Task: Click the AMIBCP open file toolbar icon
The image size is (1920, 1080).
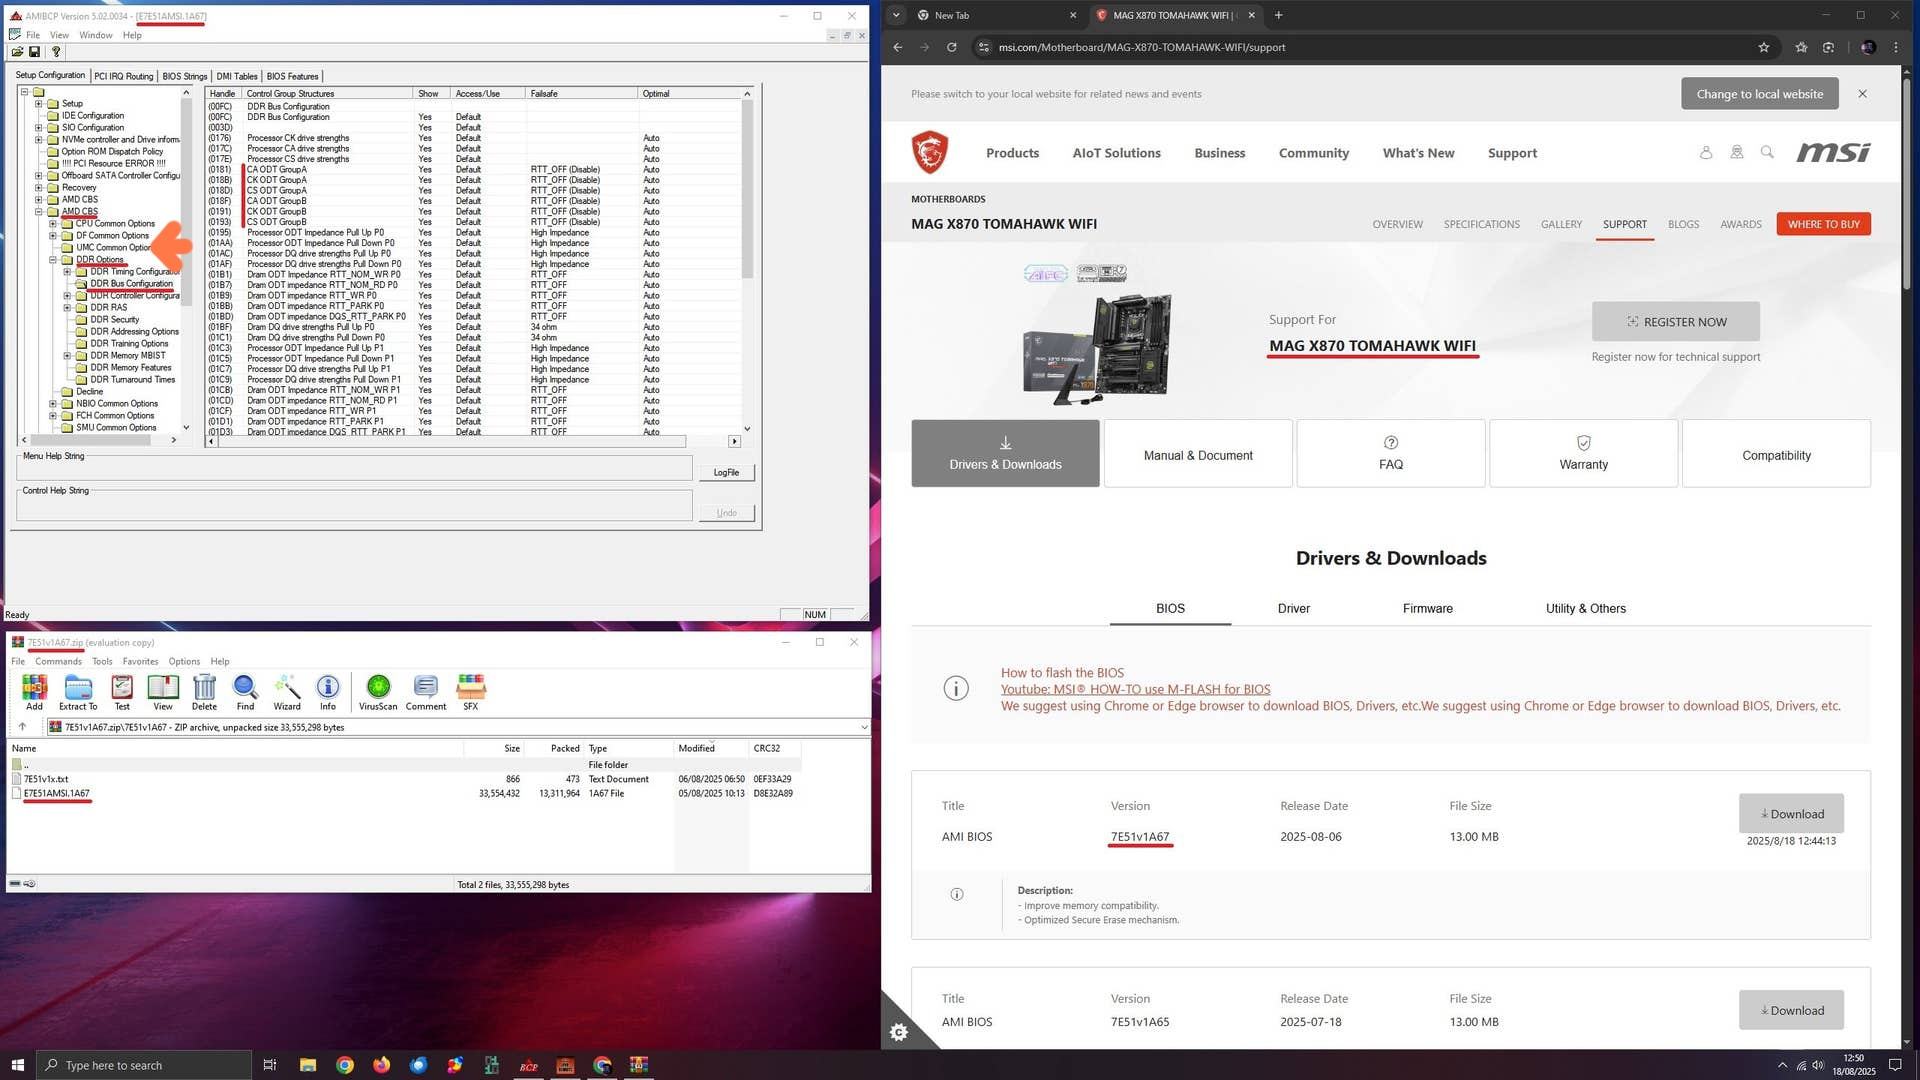Action: 17,52
